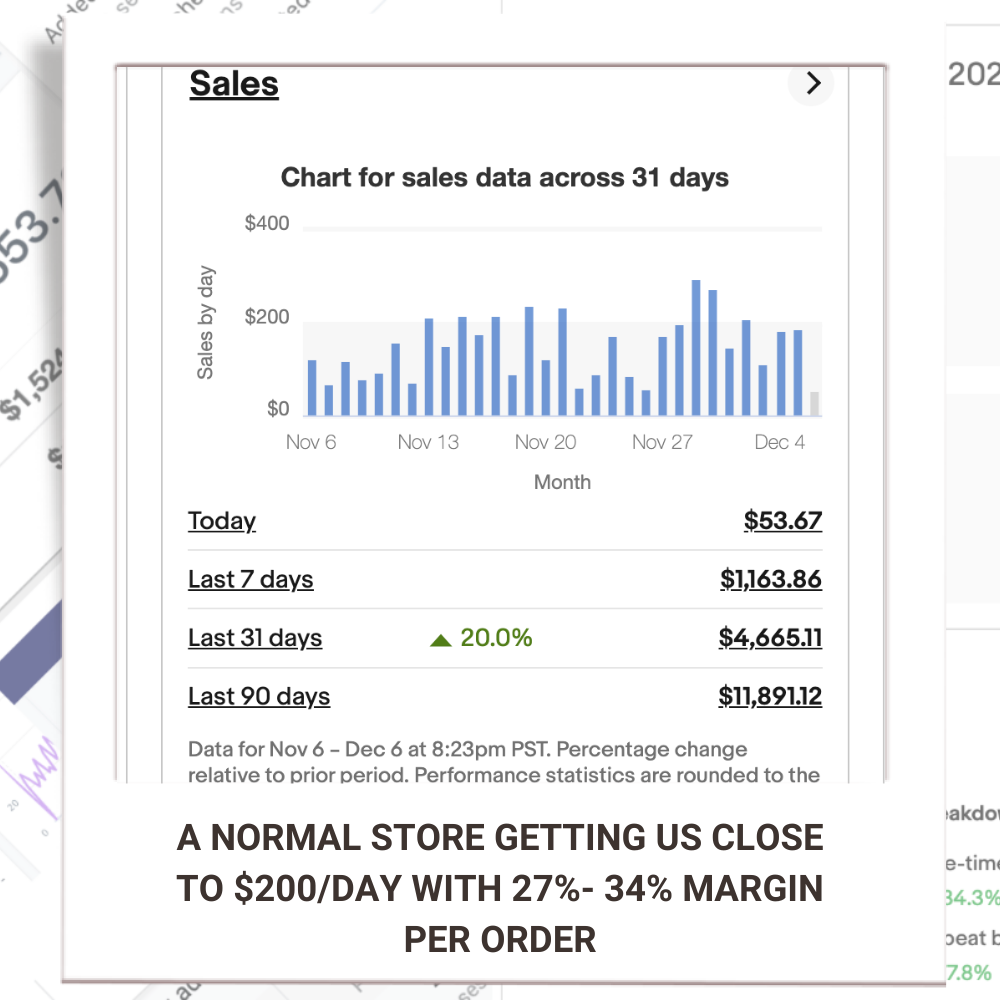This screenshot has width=1000, height=1000.
Task: Select the $11,891.12 sales total
Action: (769, 697)
